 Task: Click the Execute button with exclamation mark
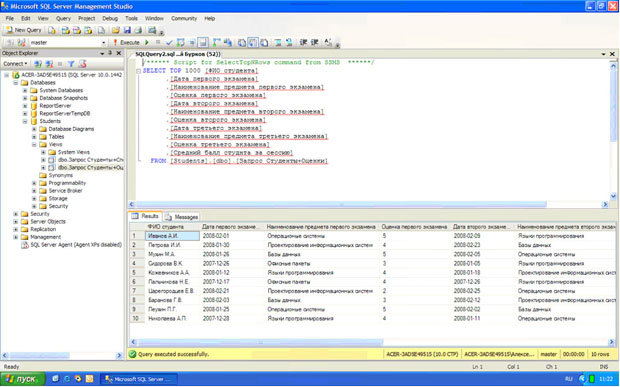click(126, 42)
